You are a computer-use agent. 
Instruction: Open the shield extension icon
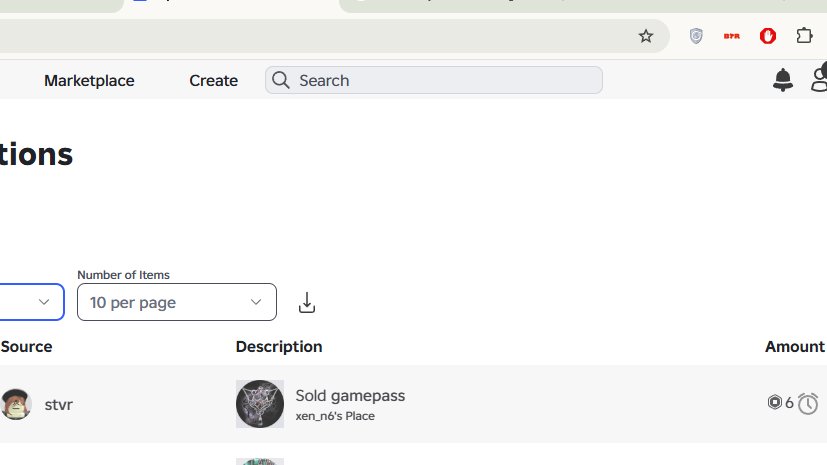[x=696, y=36]
